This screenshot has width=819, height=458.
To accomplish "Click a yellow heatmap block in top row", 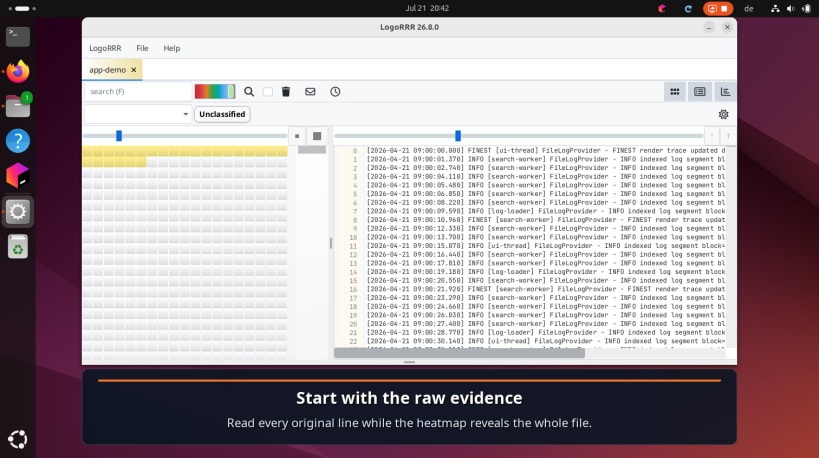I will (x=185, y=151).
